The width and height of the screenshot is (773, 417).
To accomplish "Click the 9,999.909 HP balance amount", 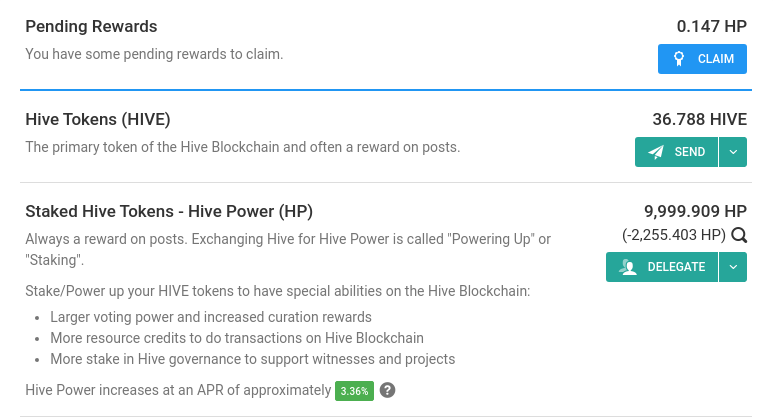I will tap(695, 211).
